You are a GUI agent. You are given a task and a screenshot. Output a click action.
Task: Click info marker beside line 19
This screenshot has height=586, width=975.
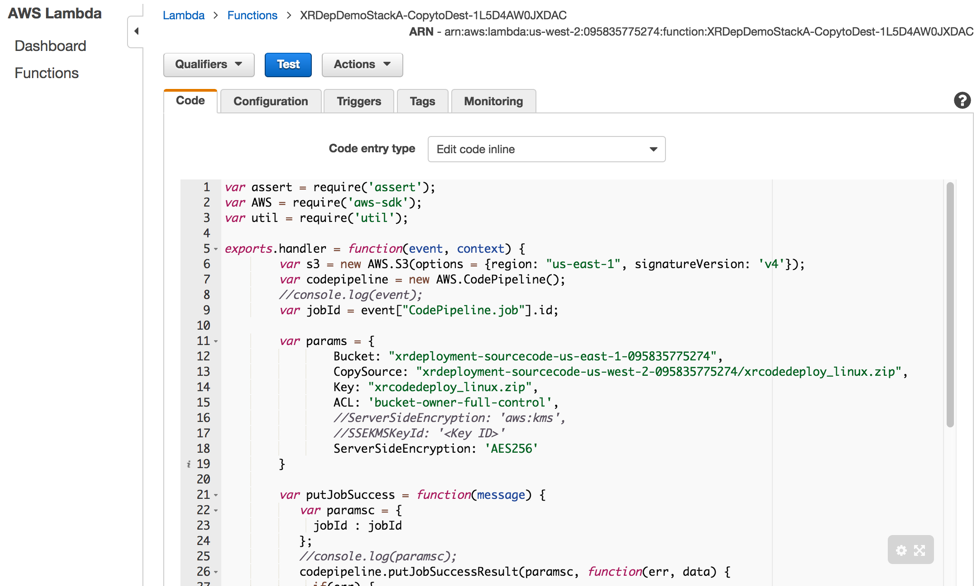(188, 464)
